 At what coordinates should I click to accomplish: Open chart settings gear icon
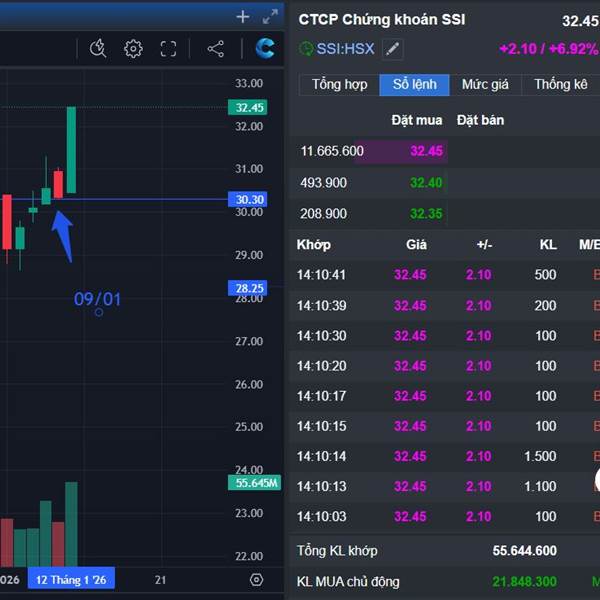[x=133, y=49]
